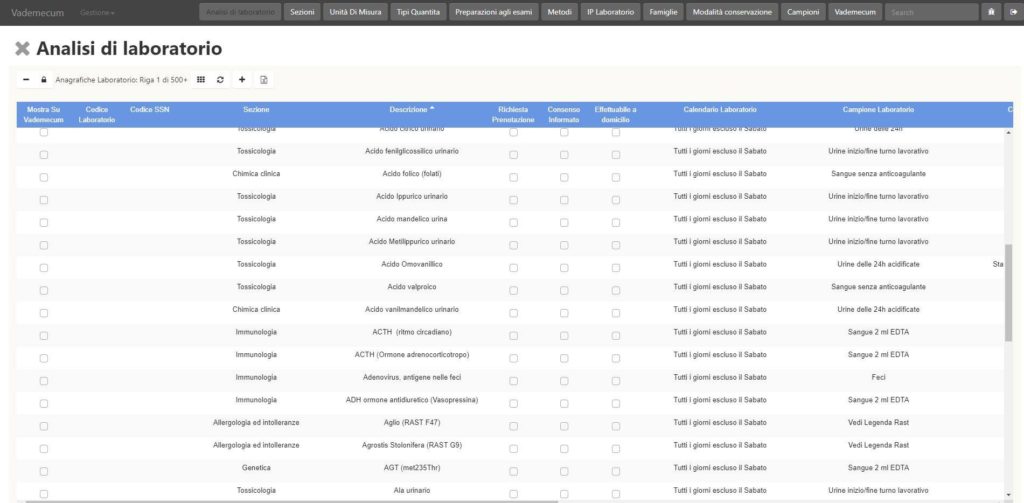Refresh the laboratory records list
The height and width of the screenshot is (503, 1024).
tap(220, 79)
